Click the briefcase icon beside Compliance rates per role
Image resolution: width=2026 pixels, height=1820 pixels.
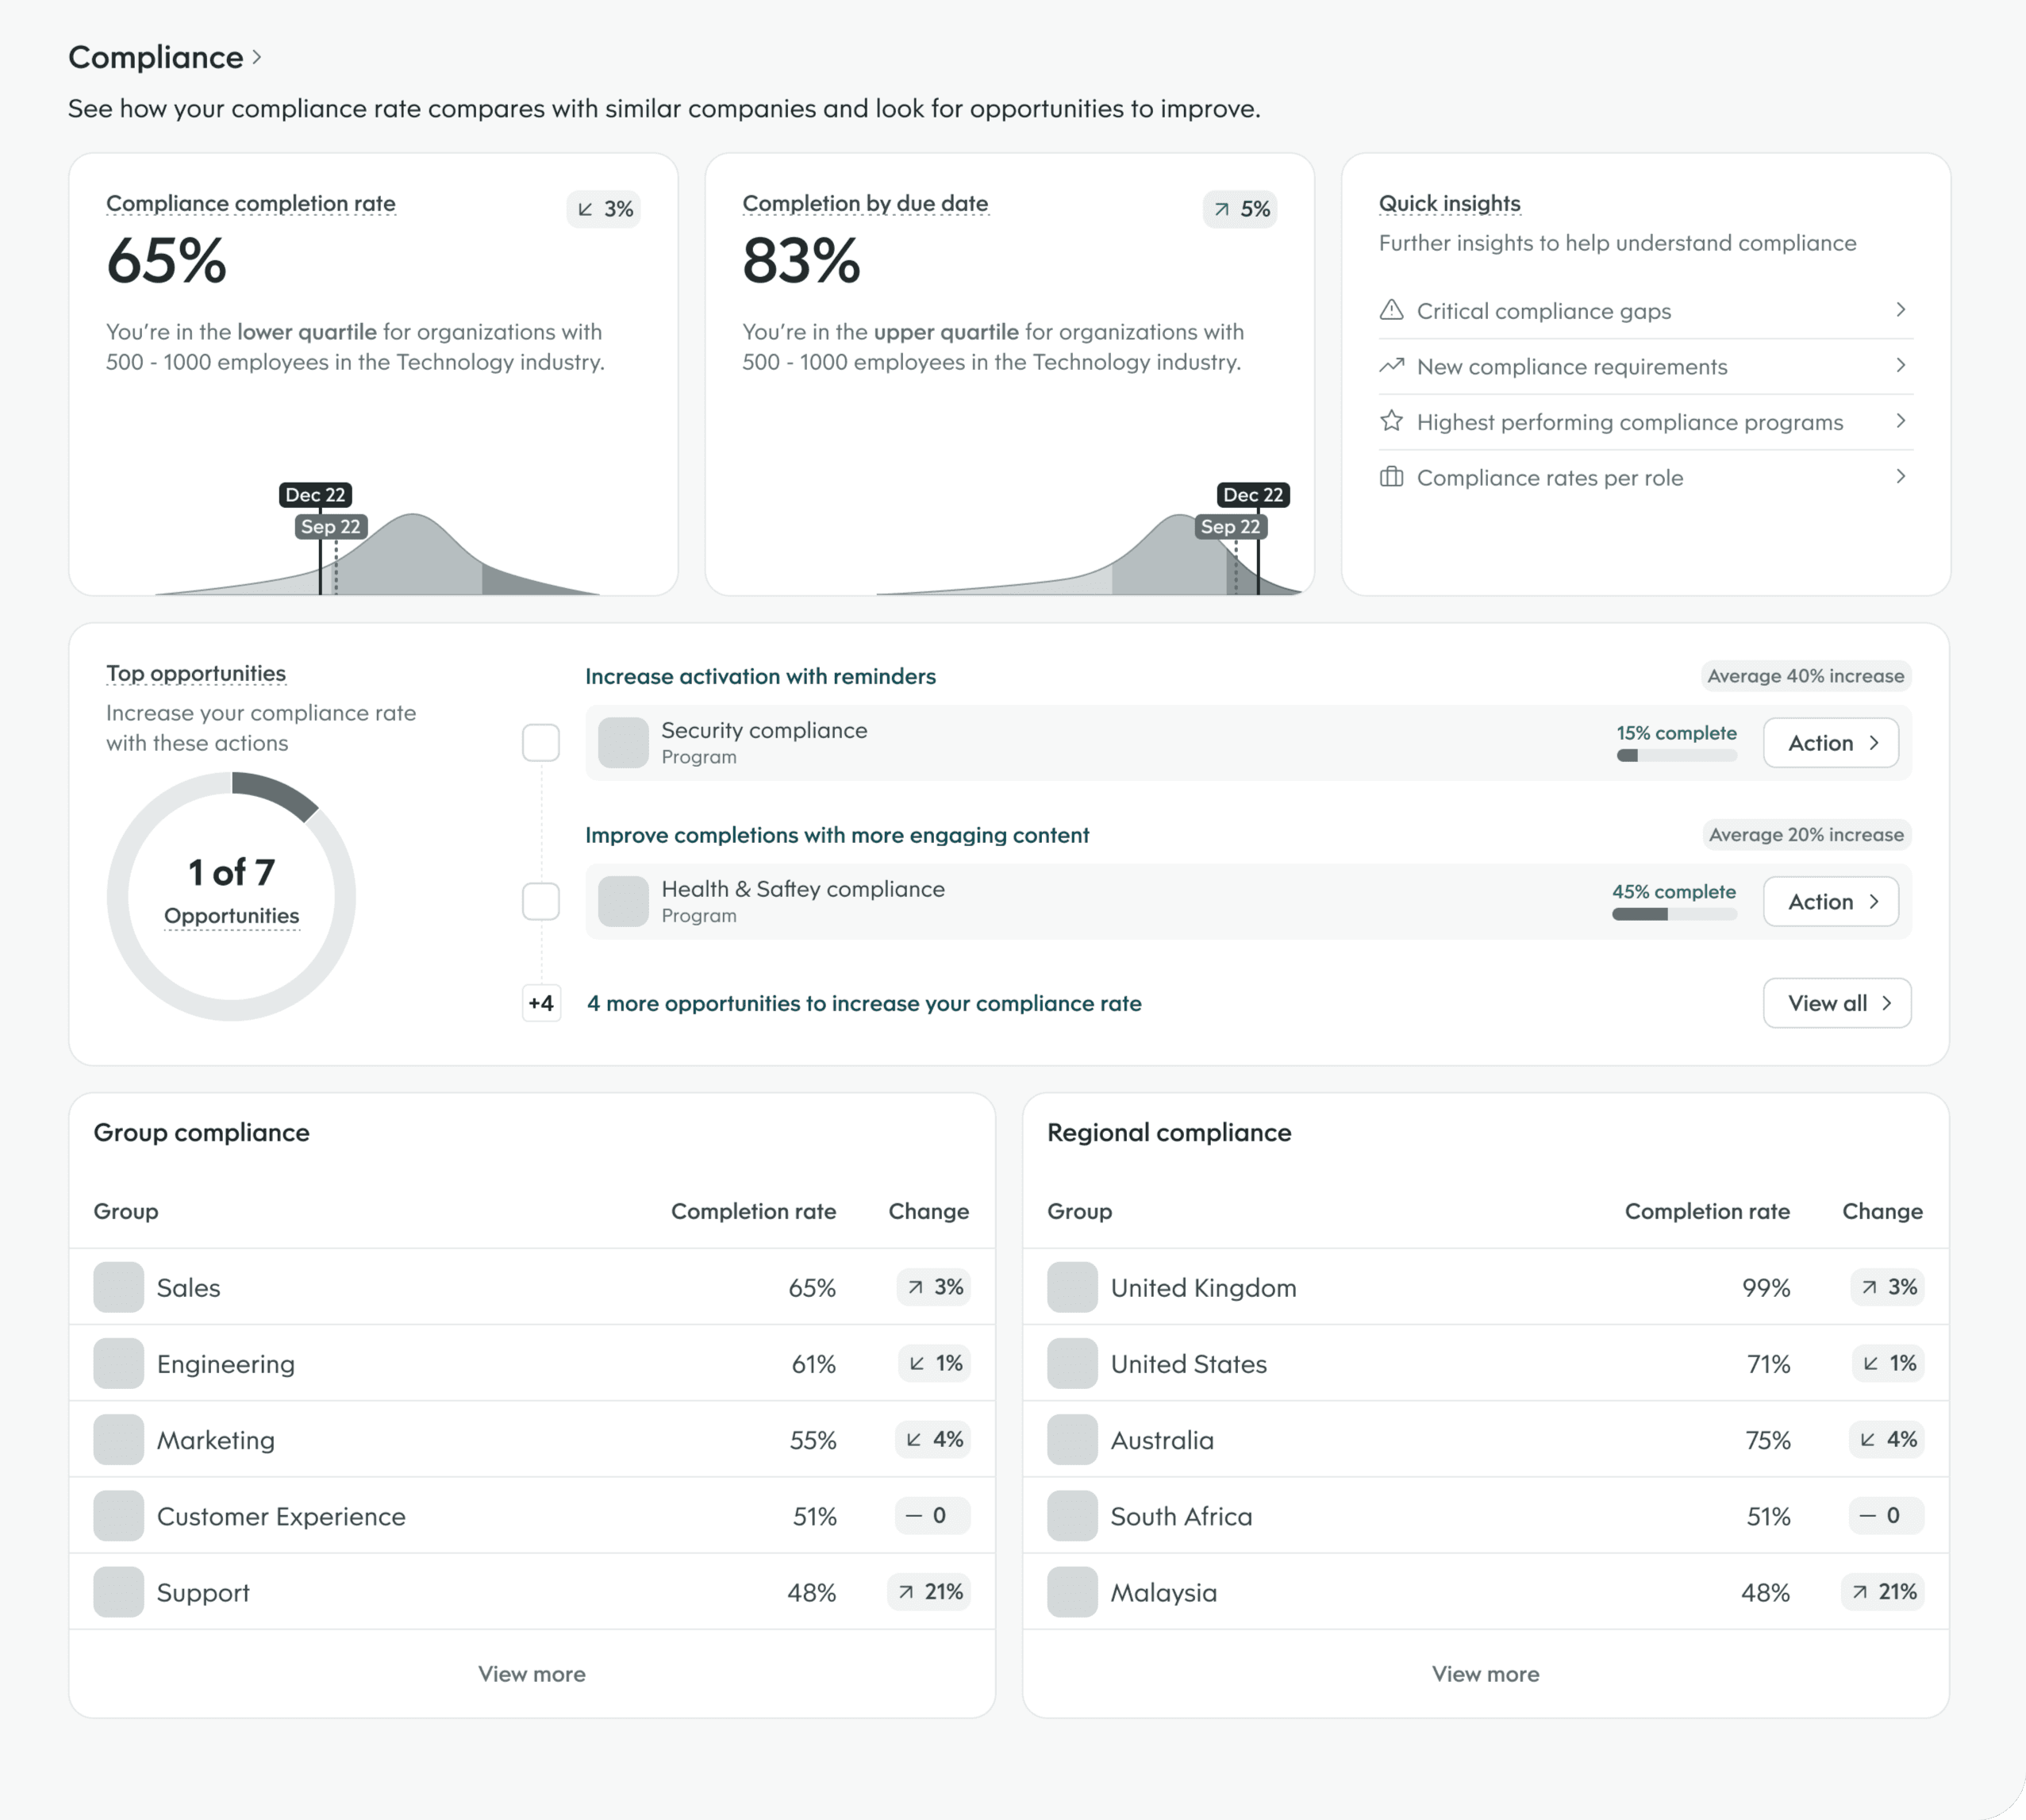pos(1392,477)
